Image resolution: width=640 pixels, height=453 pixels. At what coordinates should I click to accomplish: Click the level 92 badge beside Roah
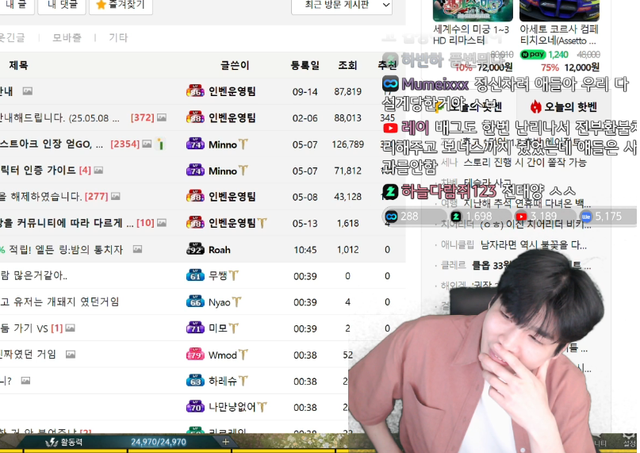click(195, 249)
